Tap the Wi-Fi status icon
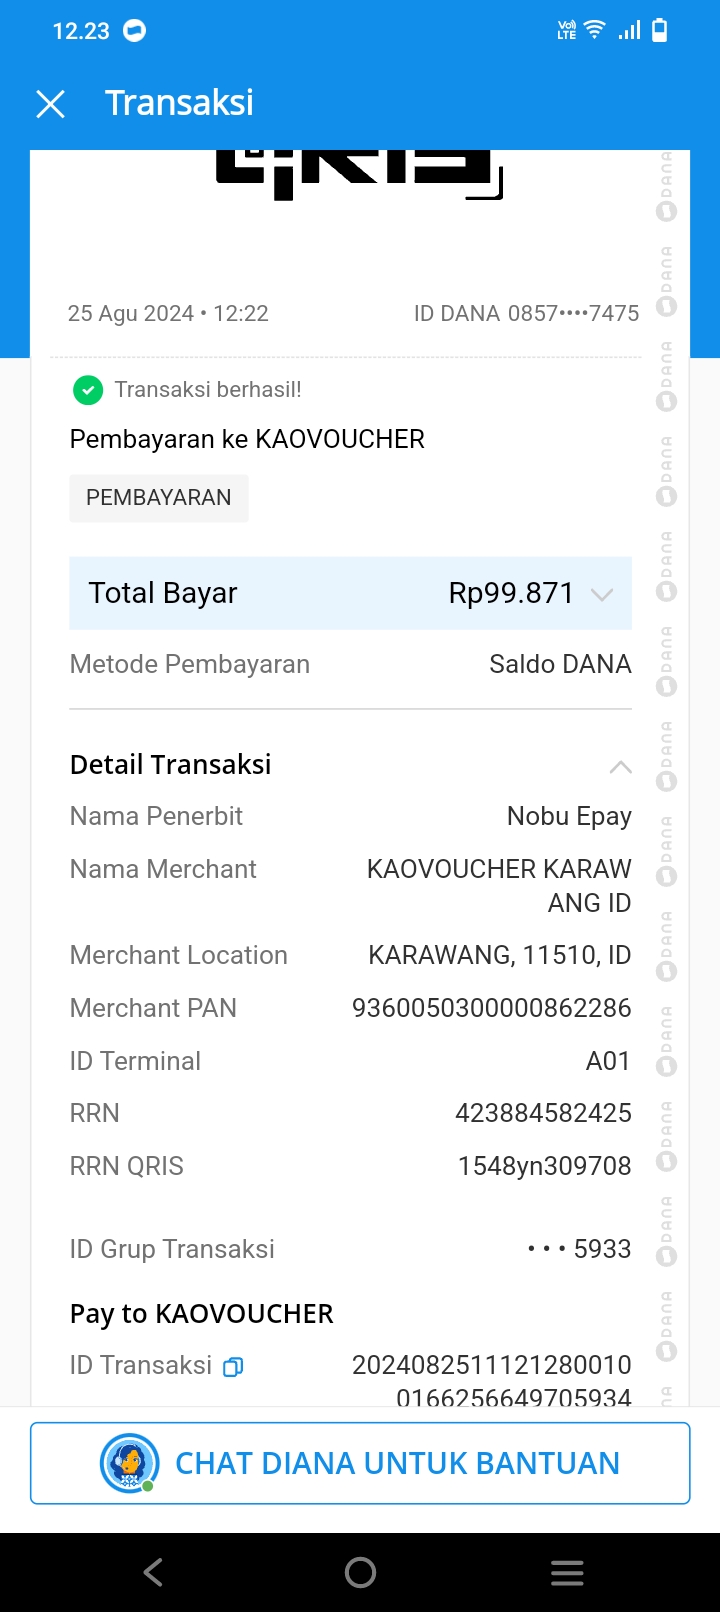The height and width of the screenshot is (1612, 720). [595, 30]
